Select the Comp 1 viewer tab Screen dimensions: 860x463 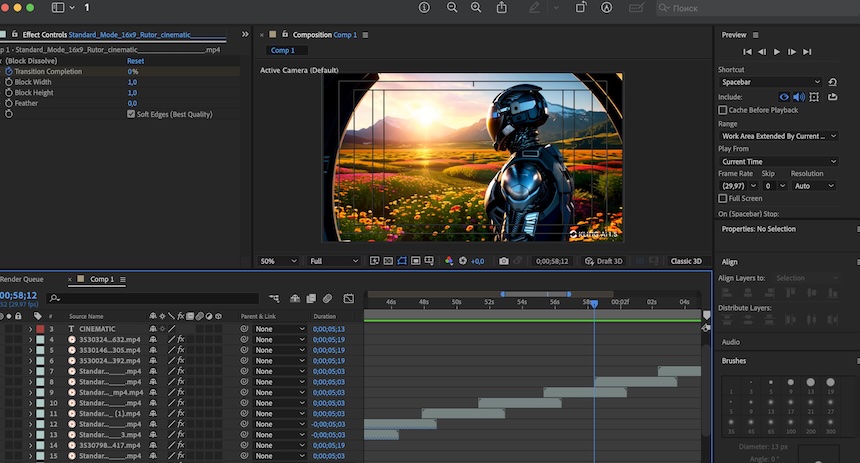(x=282, y=51)
